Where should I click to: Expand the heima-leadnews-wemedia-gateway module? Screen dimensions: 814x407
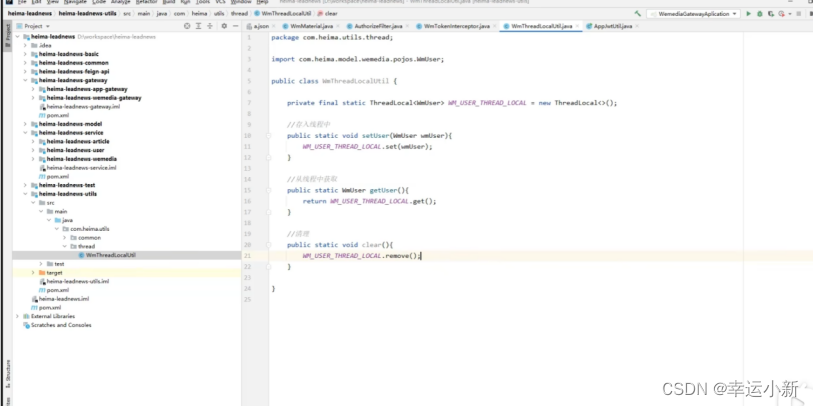tap(33, 98)
